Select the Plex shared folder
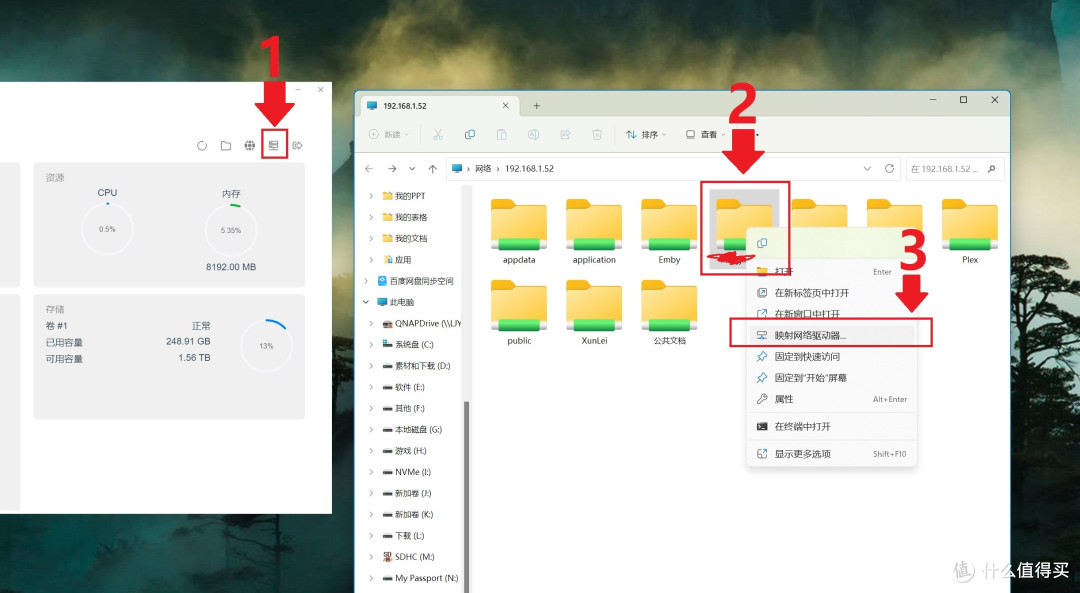This screenshot has height=593, width=1080. 970,232
